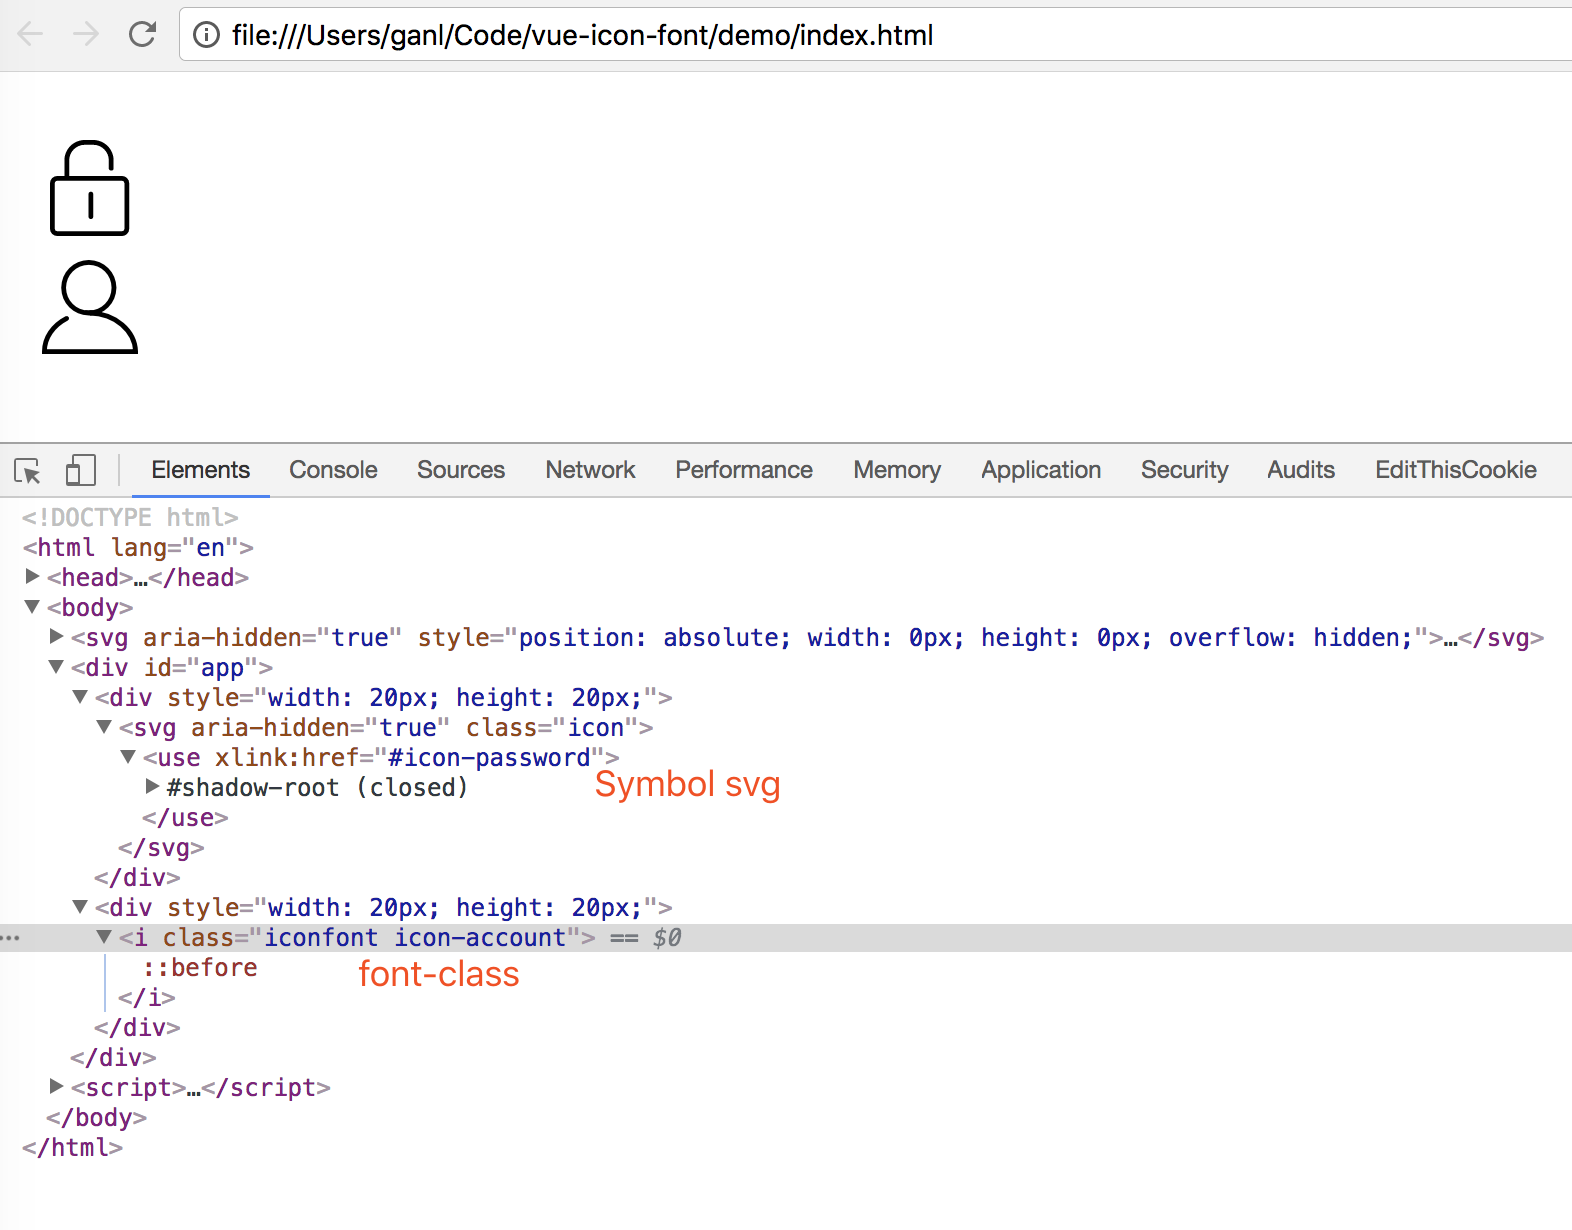Select the closing </html> tag line
This screenshot has height=1230, width=1572.
[72, 1147]
